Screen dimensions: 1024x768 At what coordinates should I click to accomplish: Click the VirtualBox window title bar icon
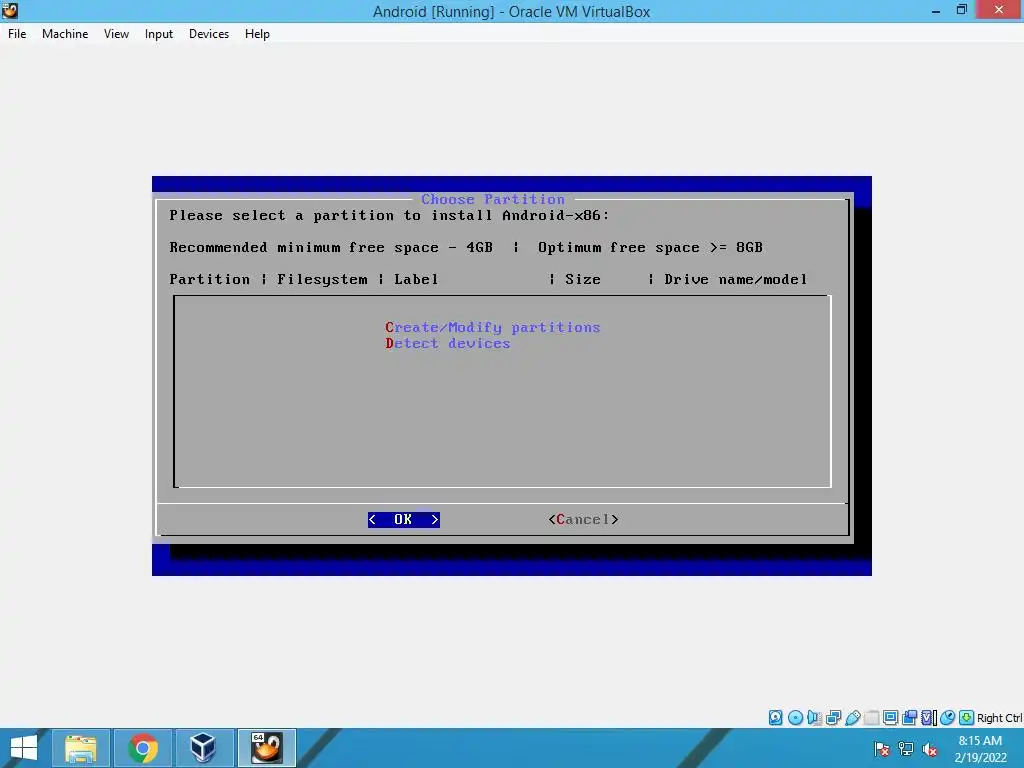tap(10, 10)
